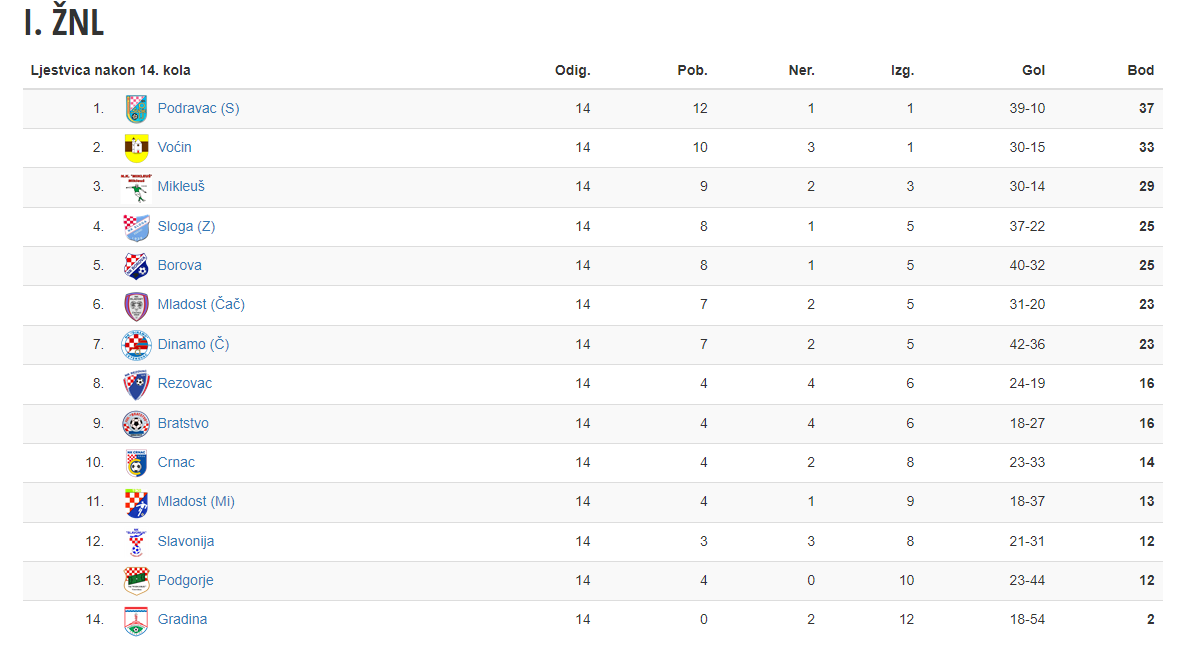Click the Mikleuš club logo

136,187
